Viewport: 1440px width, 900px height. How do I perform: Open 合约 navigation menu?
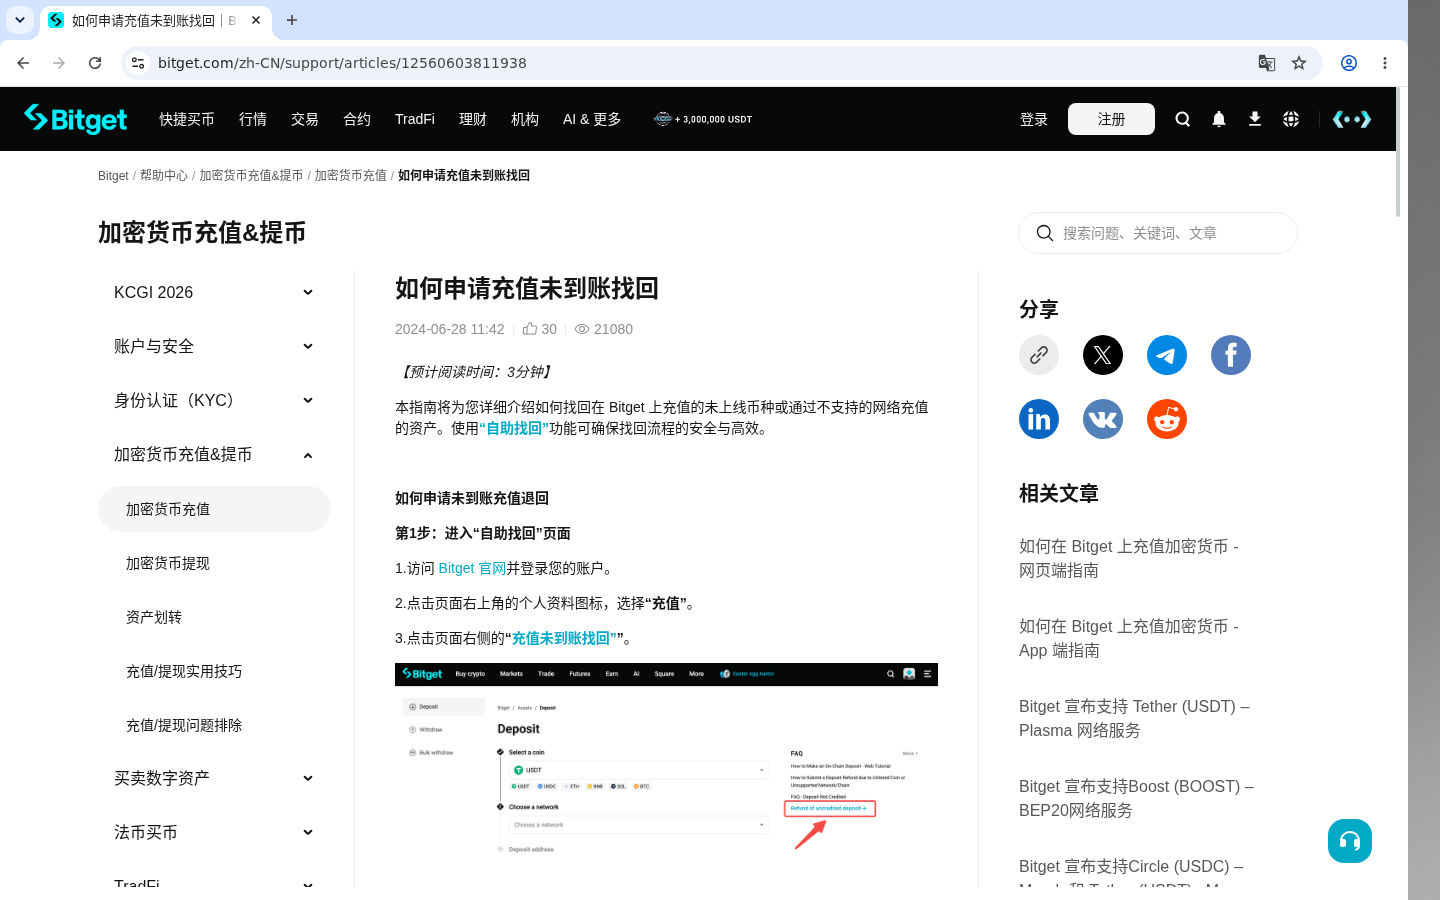pos(357,119)
